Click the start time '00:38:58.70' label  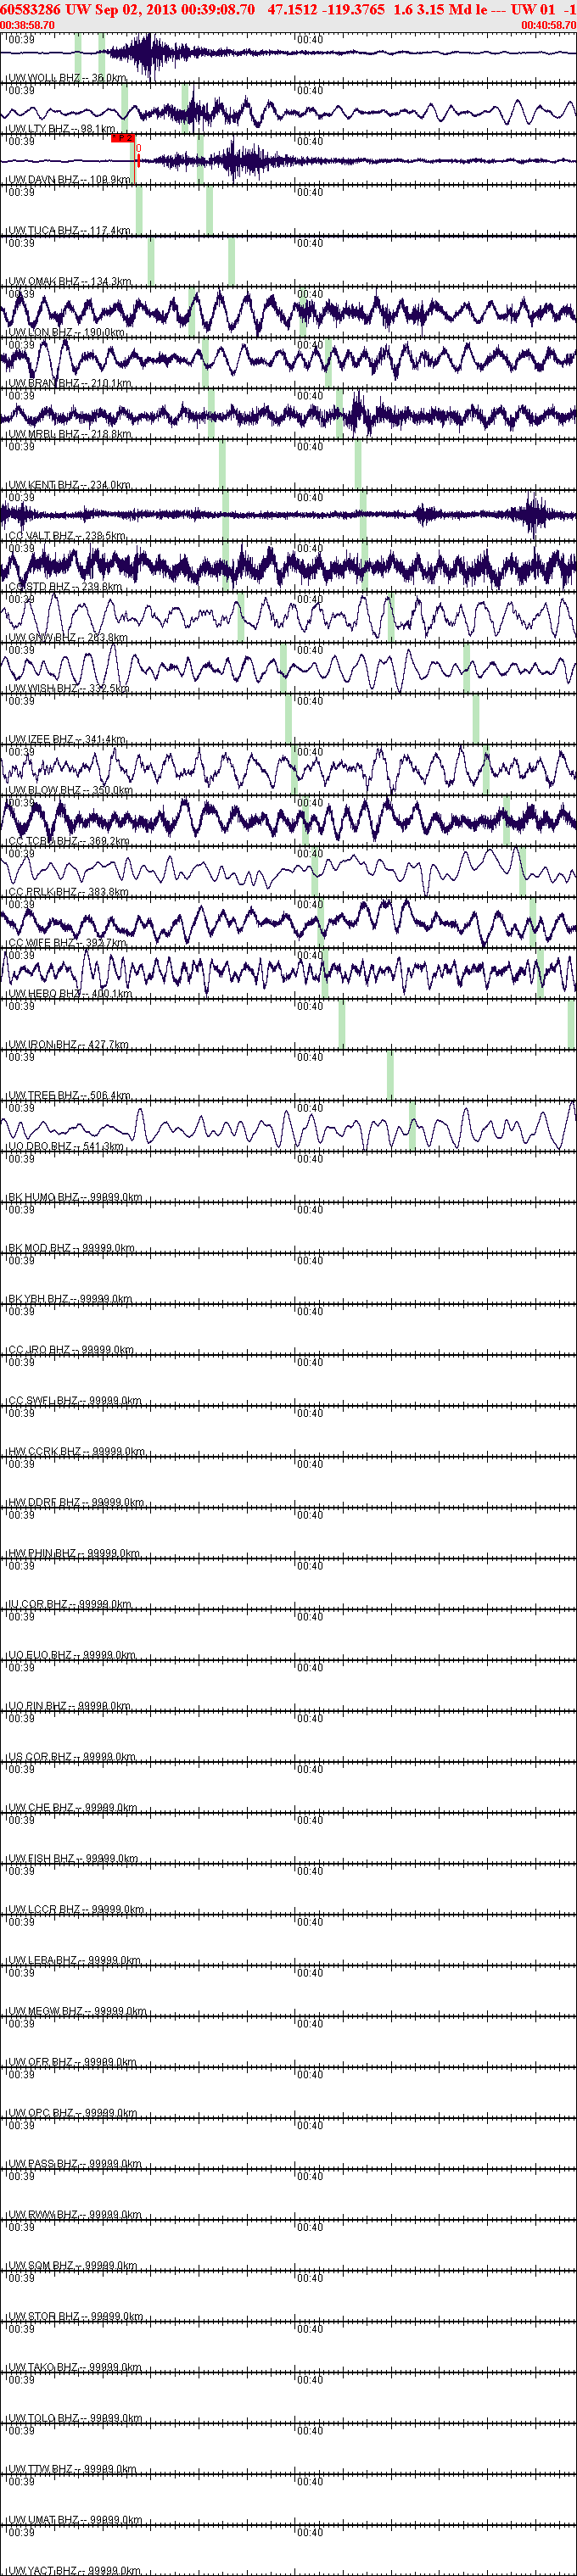click(x=28, y=25)
